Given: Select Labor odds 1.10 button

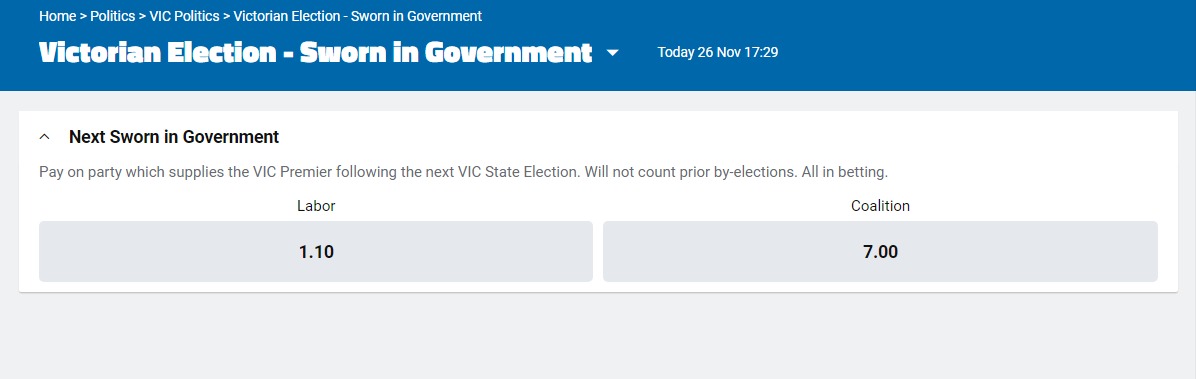Looking at the screenshot, I should pyautogui.click(x=316, y=252).
